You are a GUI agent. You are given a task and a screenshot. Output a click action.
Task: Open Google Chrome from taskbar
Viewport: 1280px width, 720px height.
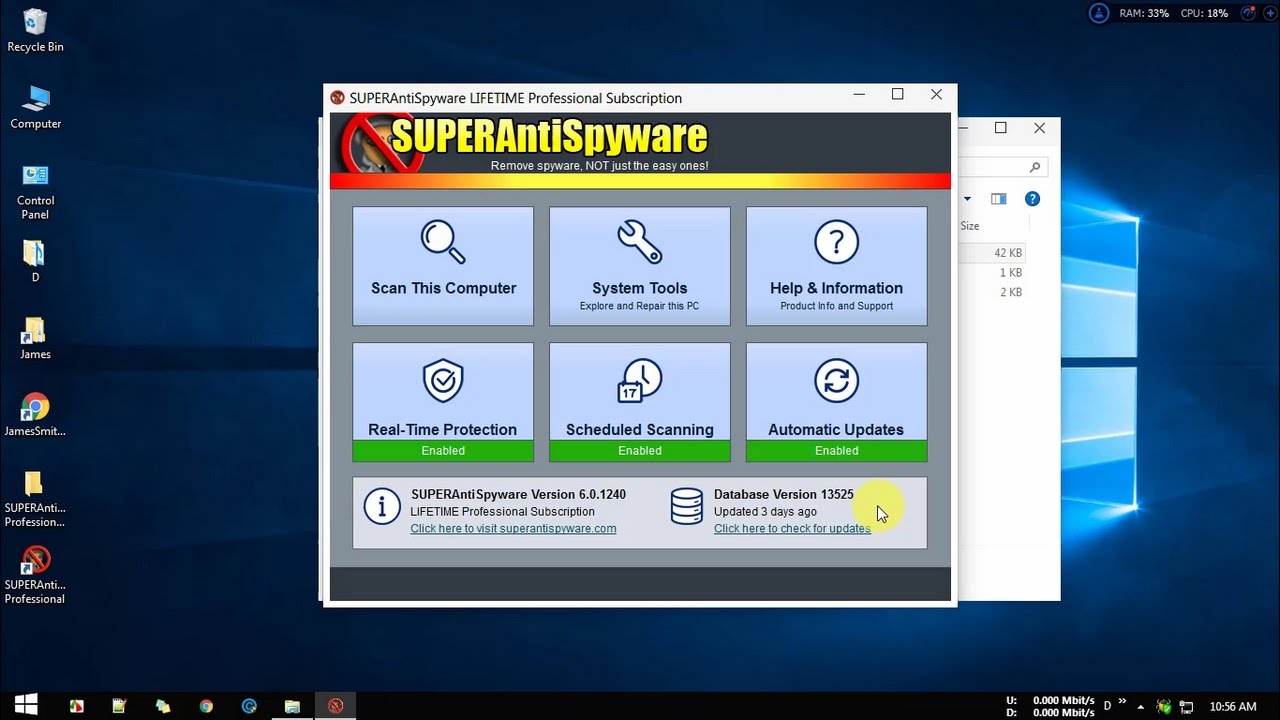click(206, 706)
